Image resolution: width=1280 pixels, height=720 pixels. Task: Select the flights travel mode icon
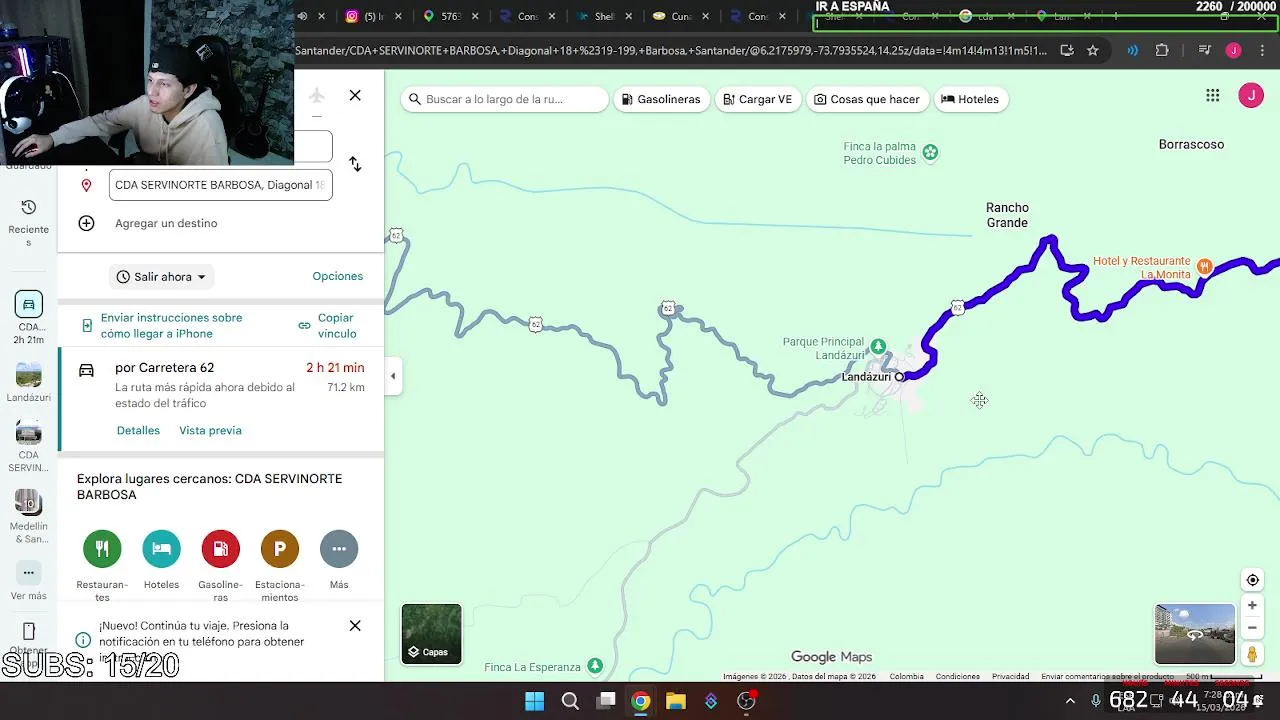click(317, 95)
